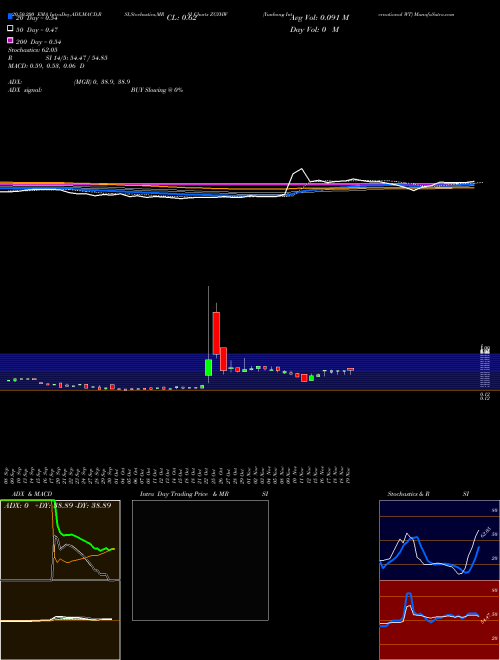This screenshot has height=660, width=500.
Task: Click the large green candlestick before the spike
Action: pyautogui.click(x=208, y=367)
